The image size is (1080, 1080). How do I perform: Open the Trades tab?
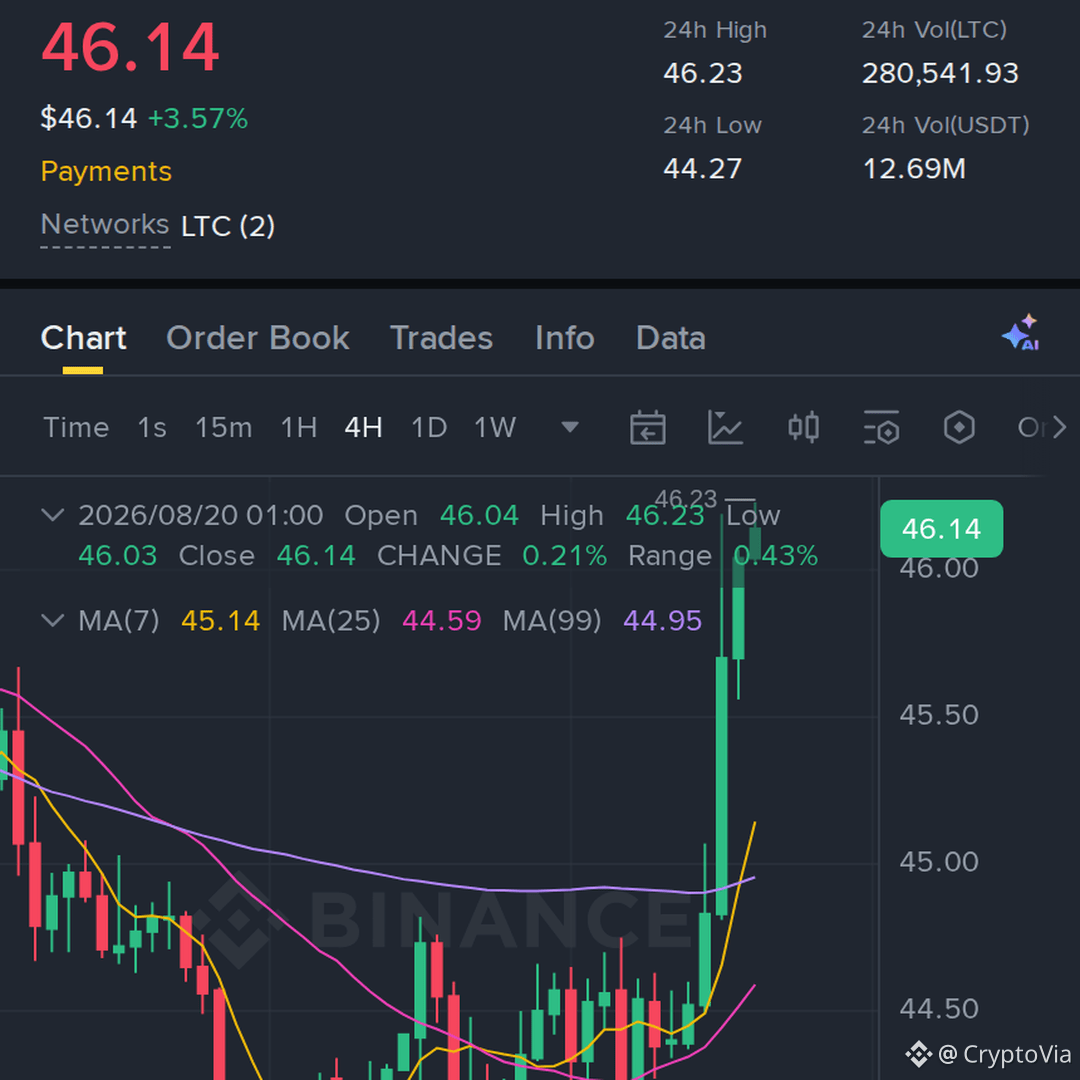point(442,338)
